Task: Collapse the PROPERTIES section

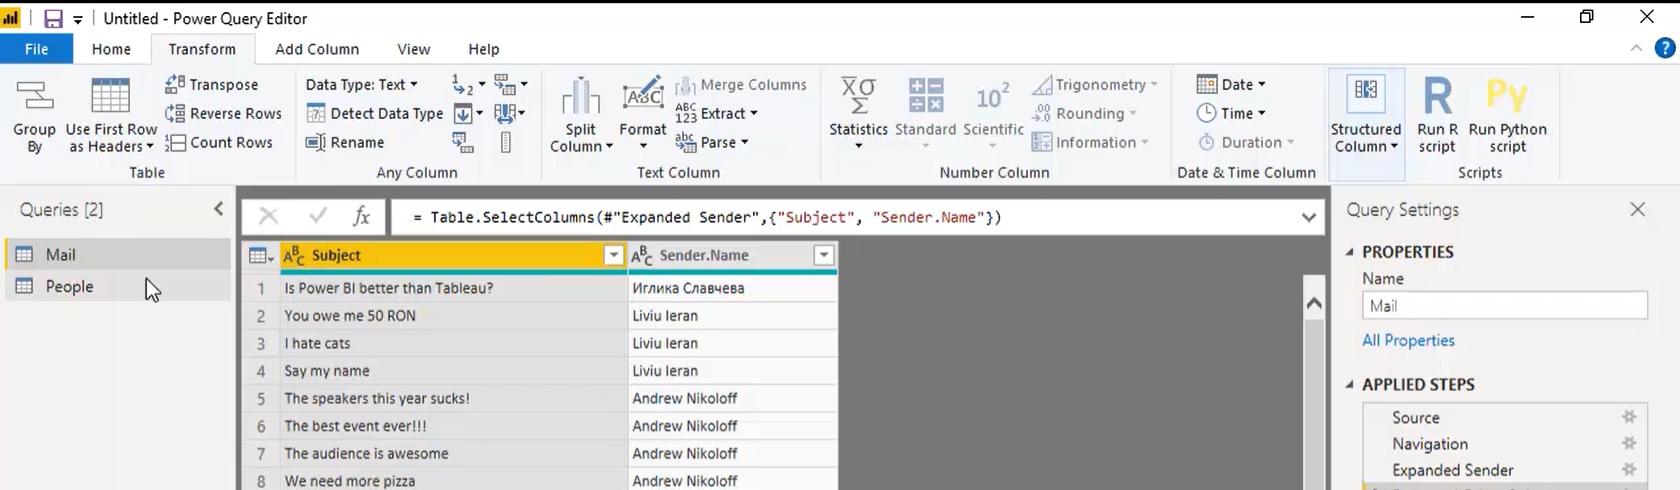Action: point(1350,252)
